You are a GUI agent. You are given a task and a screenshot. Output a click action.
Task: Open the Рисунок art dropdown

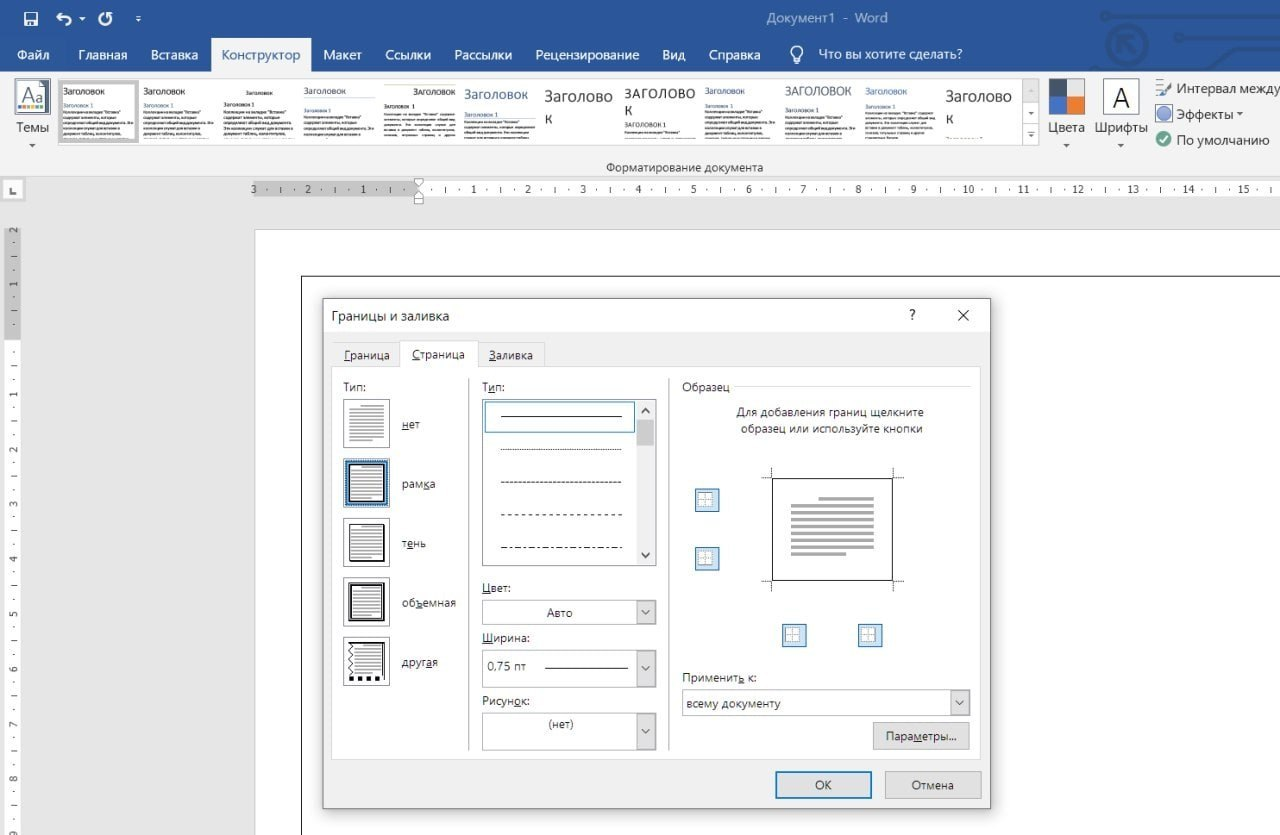click(x=645, y=731)
